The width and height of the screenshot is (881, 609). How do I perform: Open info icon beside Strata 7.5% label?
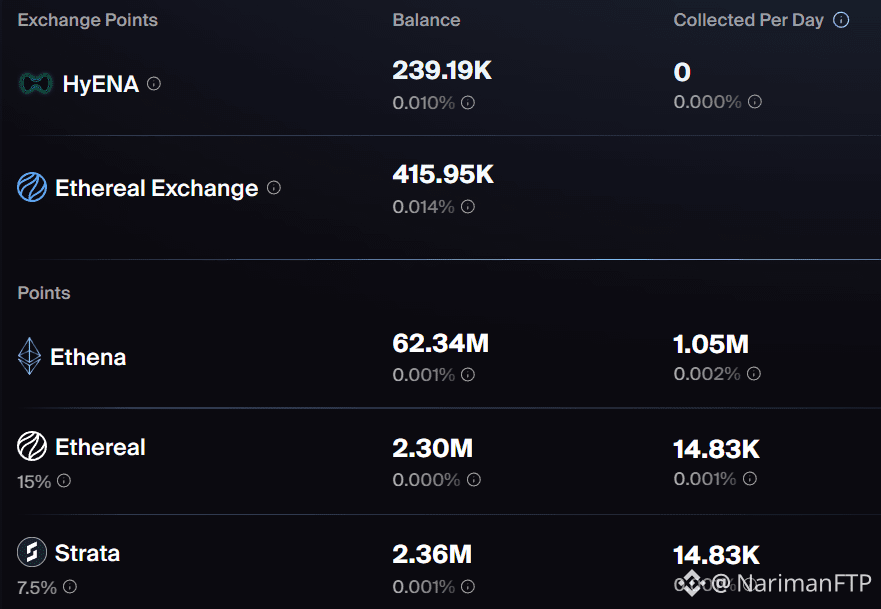70,587
